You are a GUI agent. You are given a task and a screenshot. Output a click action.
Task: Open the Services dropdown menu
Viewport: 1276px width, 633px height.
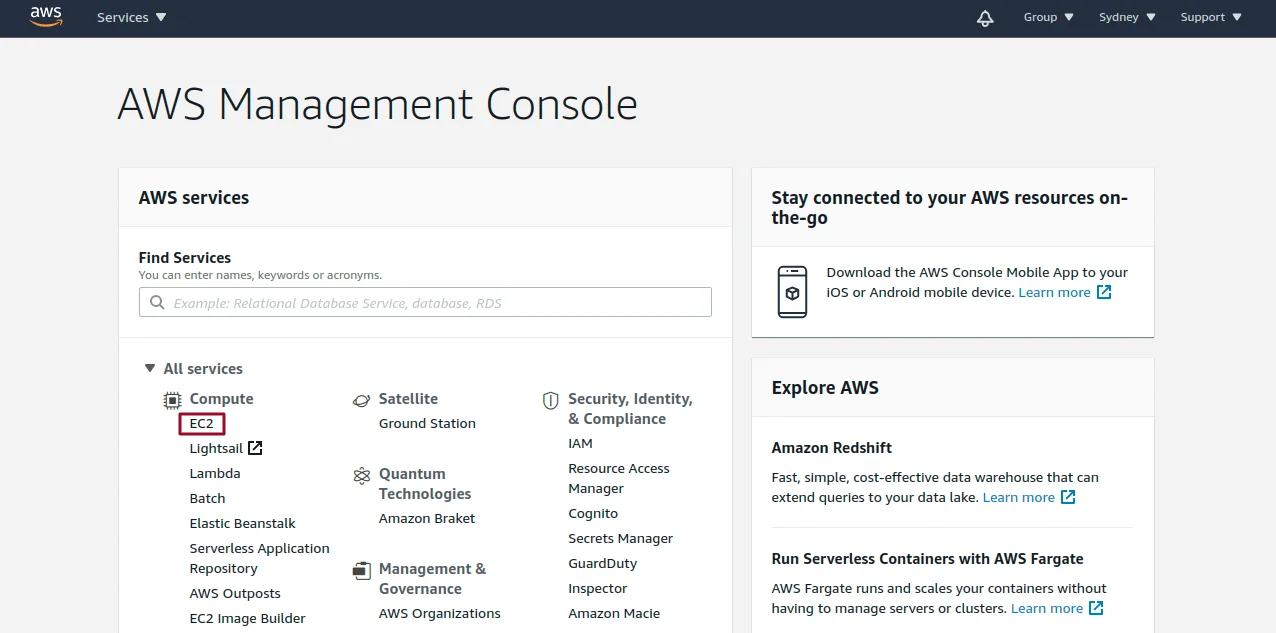(131, 18)
